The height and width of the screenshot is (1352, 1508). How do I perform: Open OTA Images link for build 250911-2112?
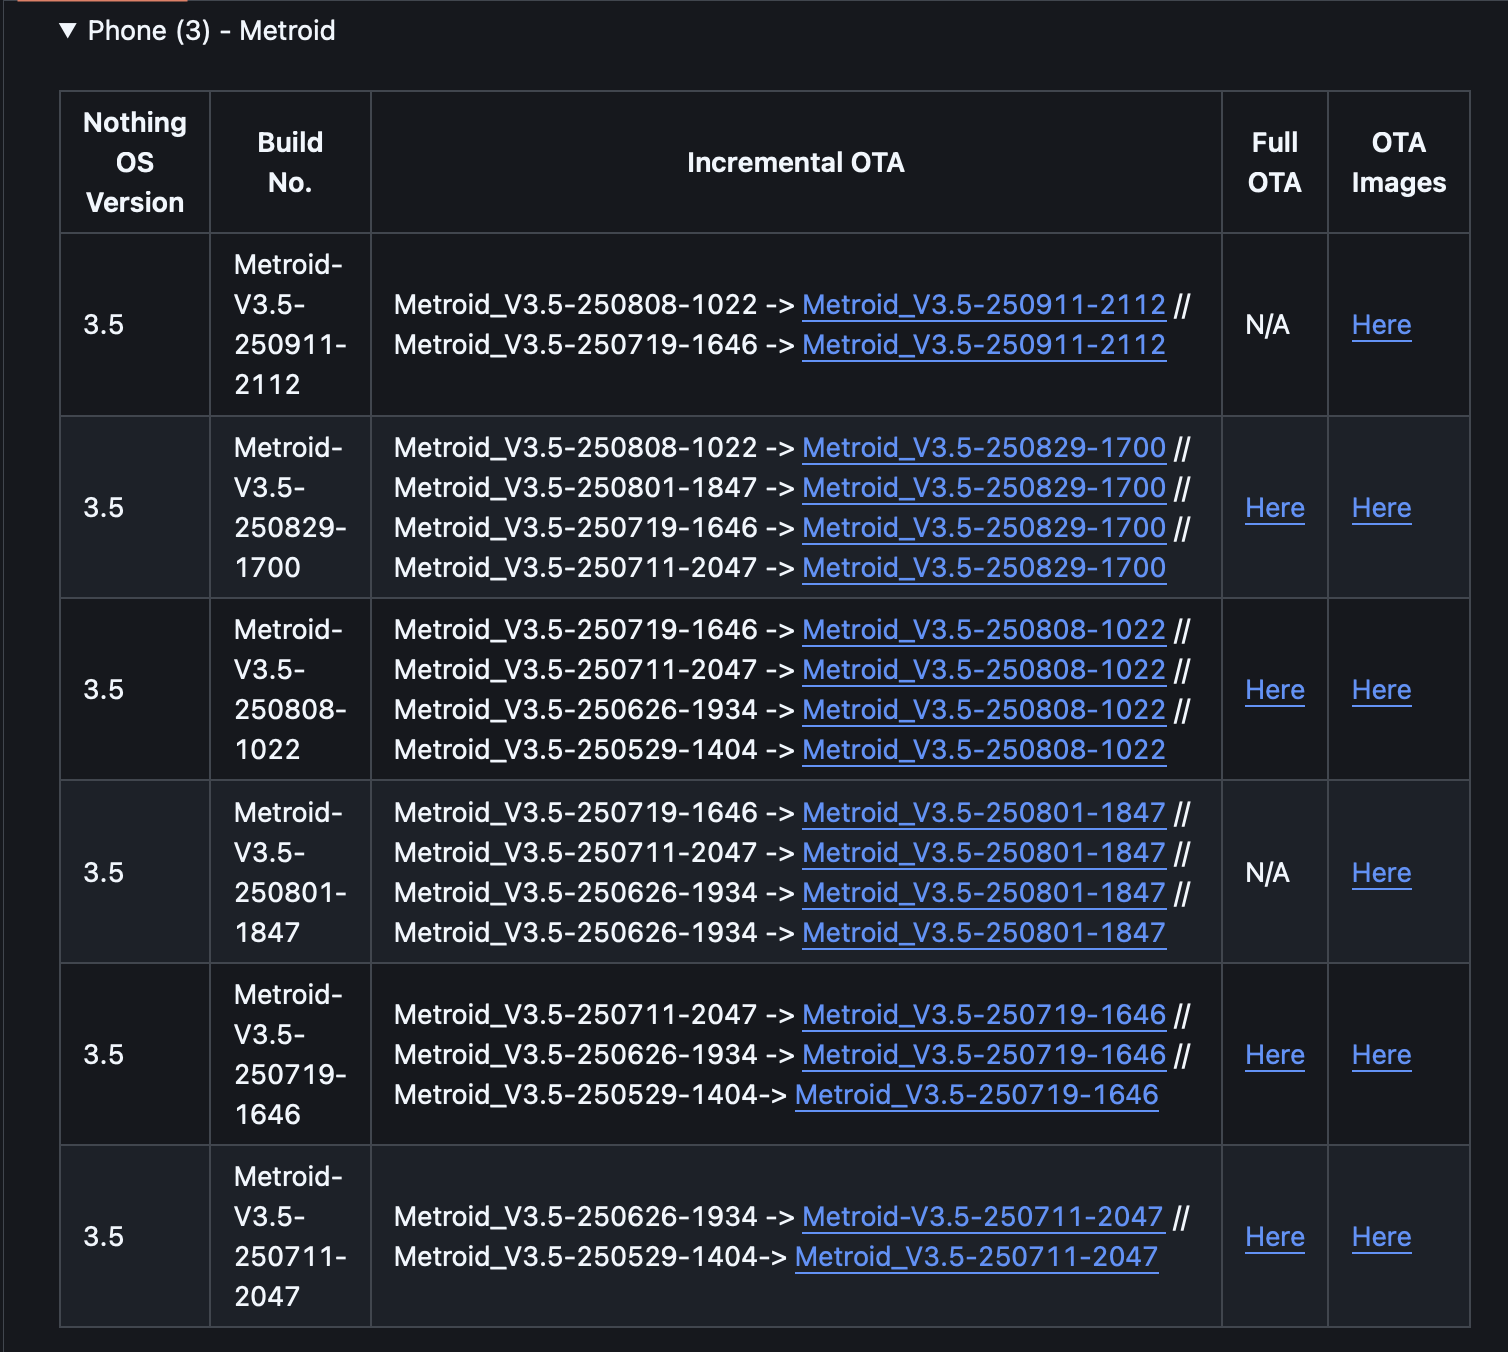click(x=1381, y=325)
